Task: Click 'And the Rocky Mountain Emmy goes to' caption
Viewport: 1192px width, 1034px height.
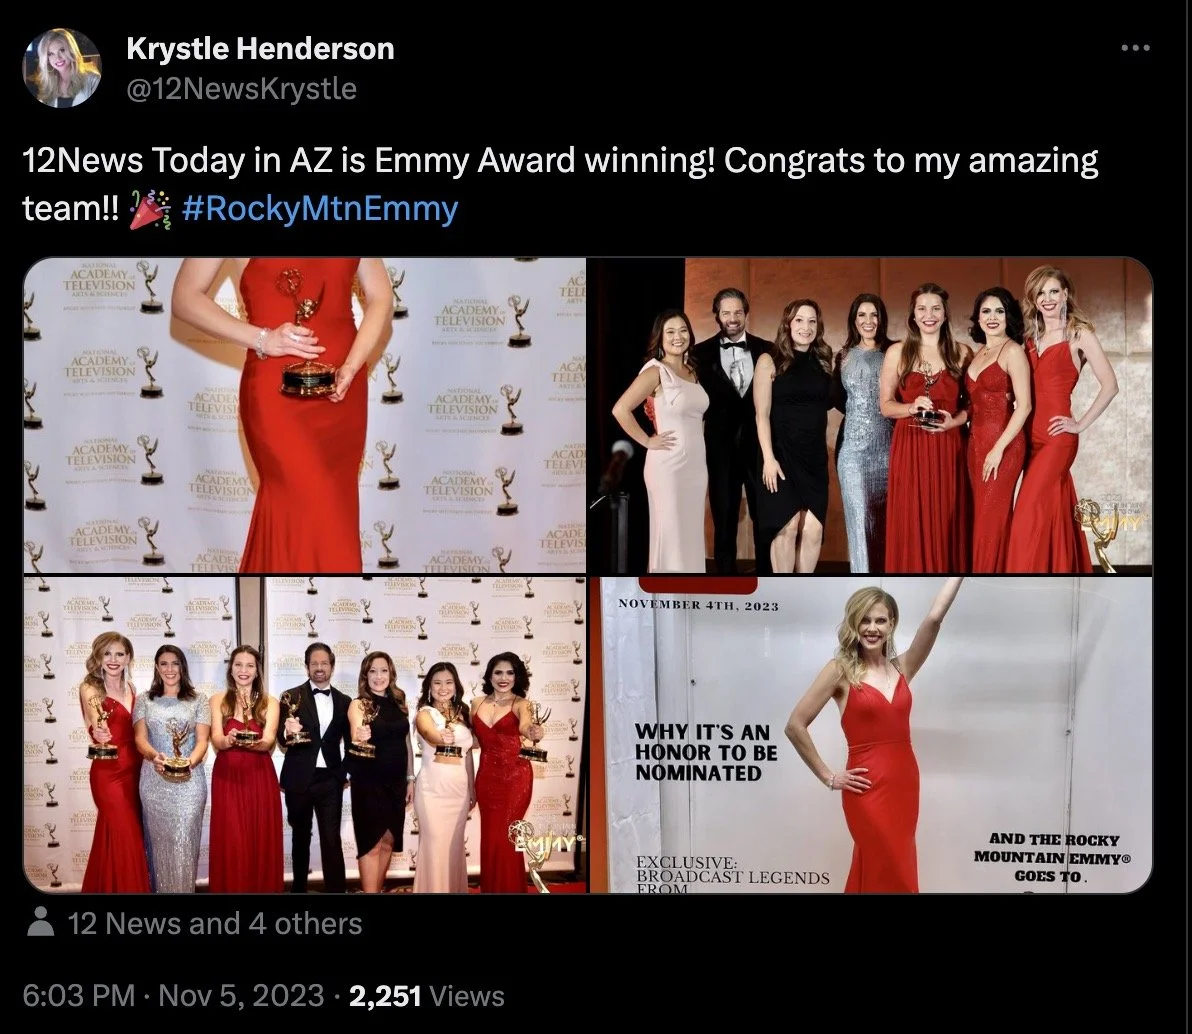Action: (1052, 858)
